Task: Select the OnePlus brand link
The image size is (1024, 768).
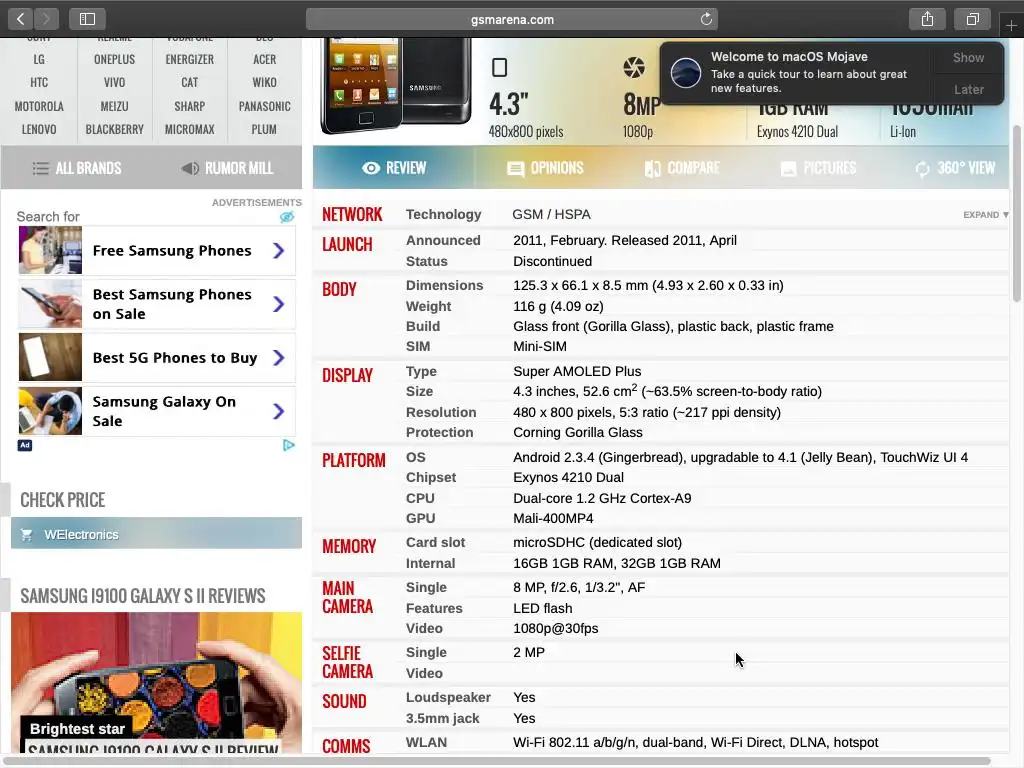Action: coord(114,59)
